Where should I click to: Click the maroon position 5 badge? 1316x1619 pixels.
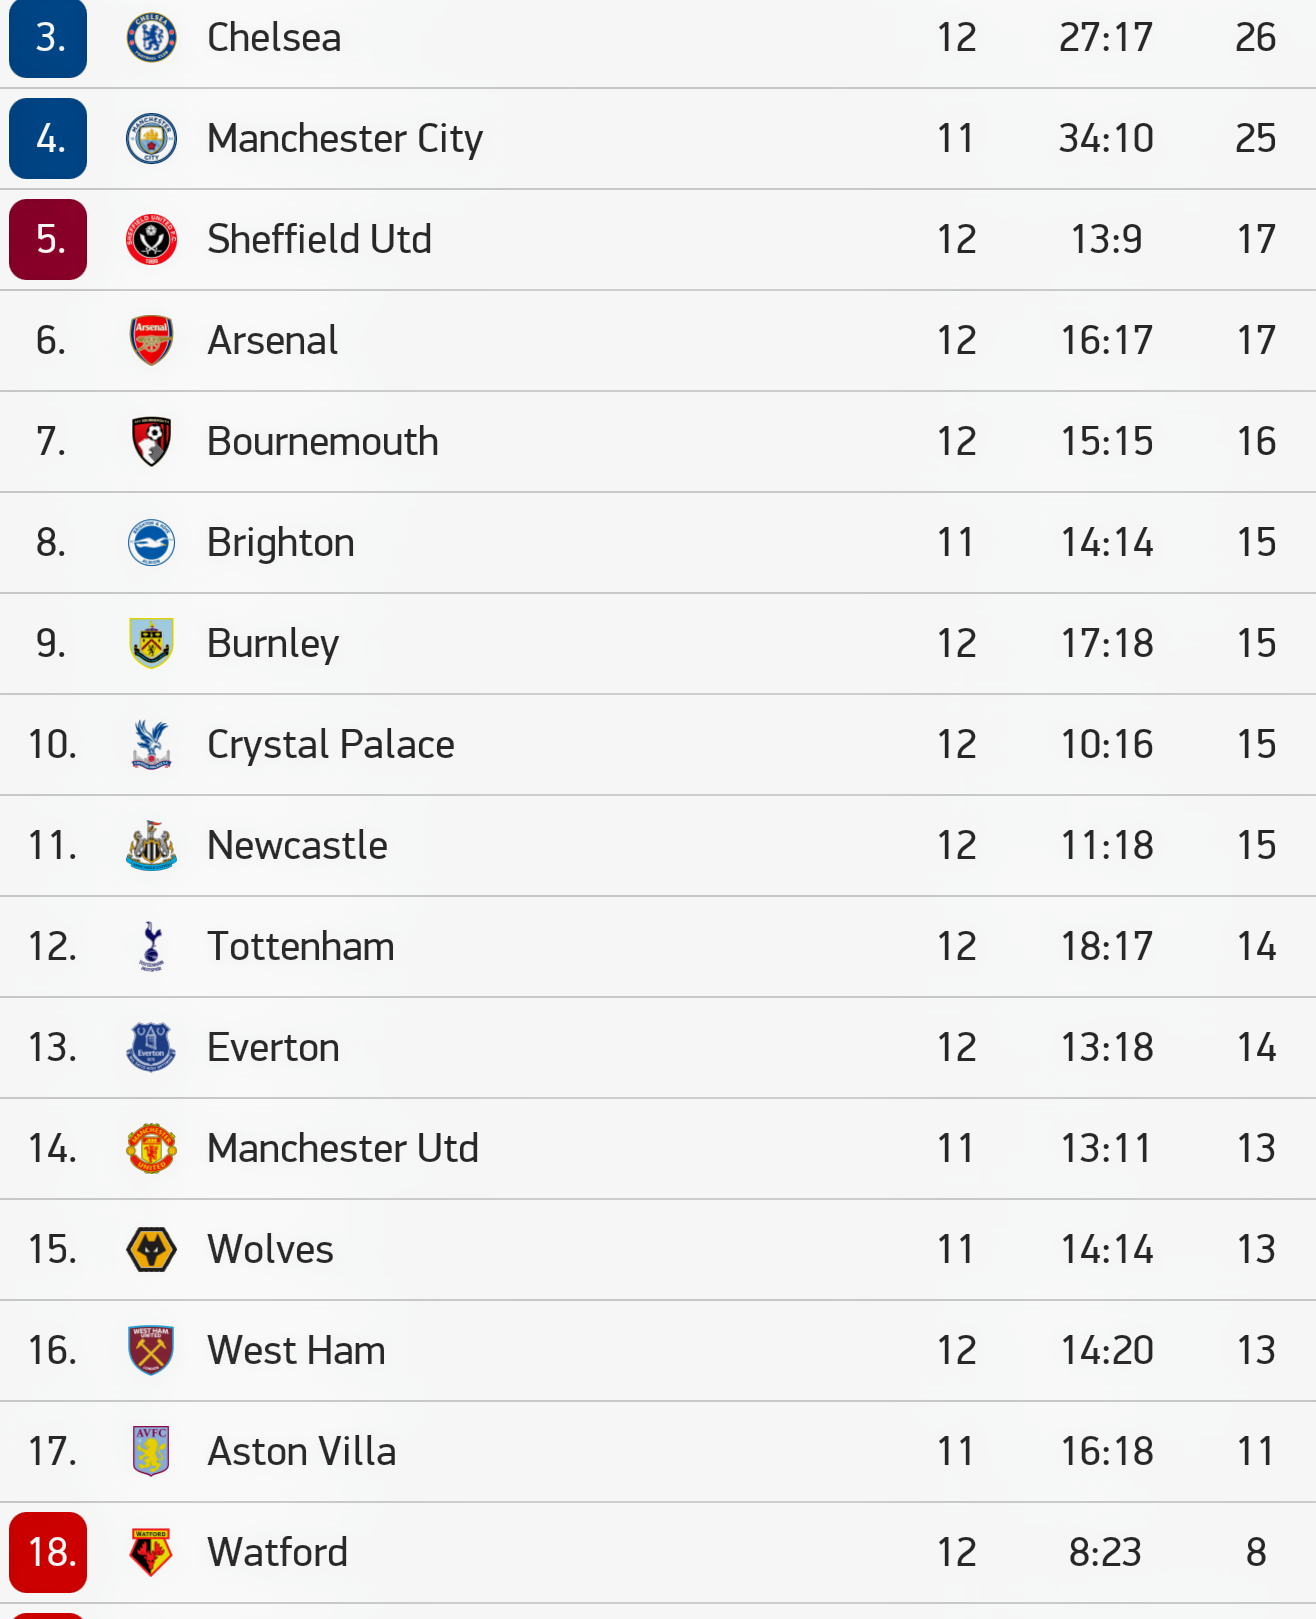(x=48, y=240)
